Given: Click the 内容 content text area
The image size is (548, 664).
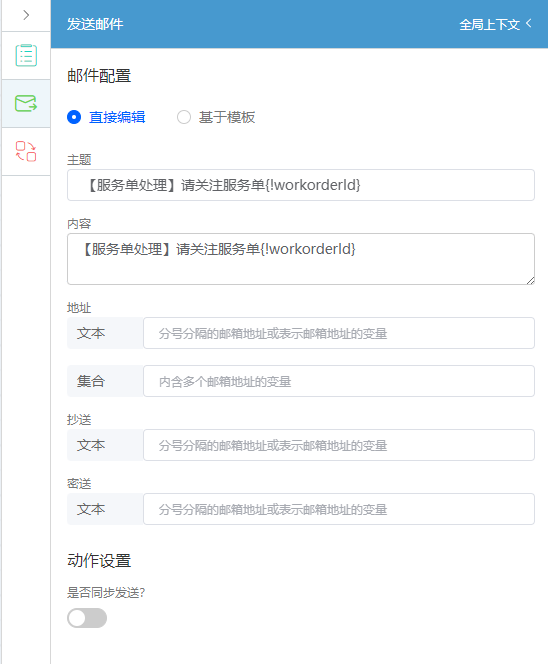Looking at the screenshot, I should (x=301, y=259).
